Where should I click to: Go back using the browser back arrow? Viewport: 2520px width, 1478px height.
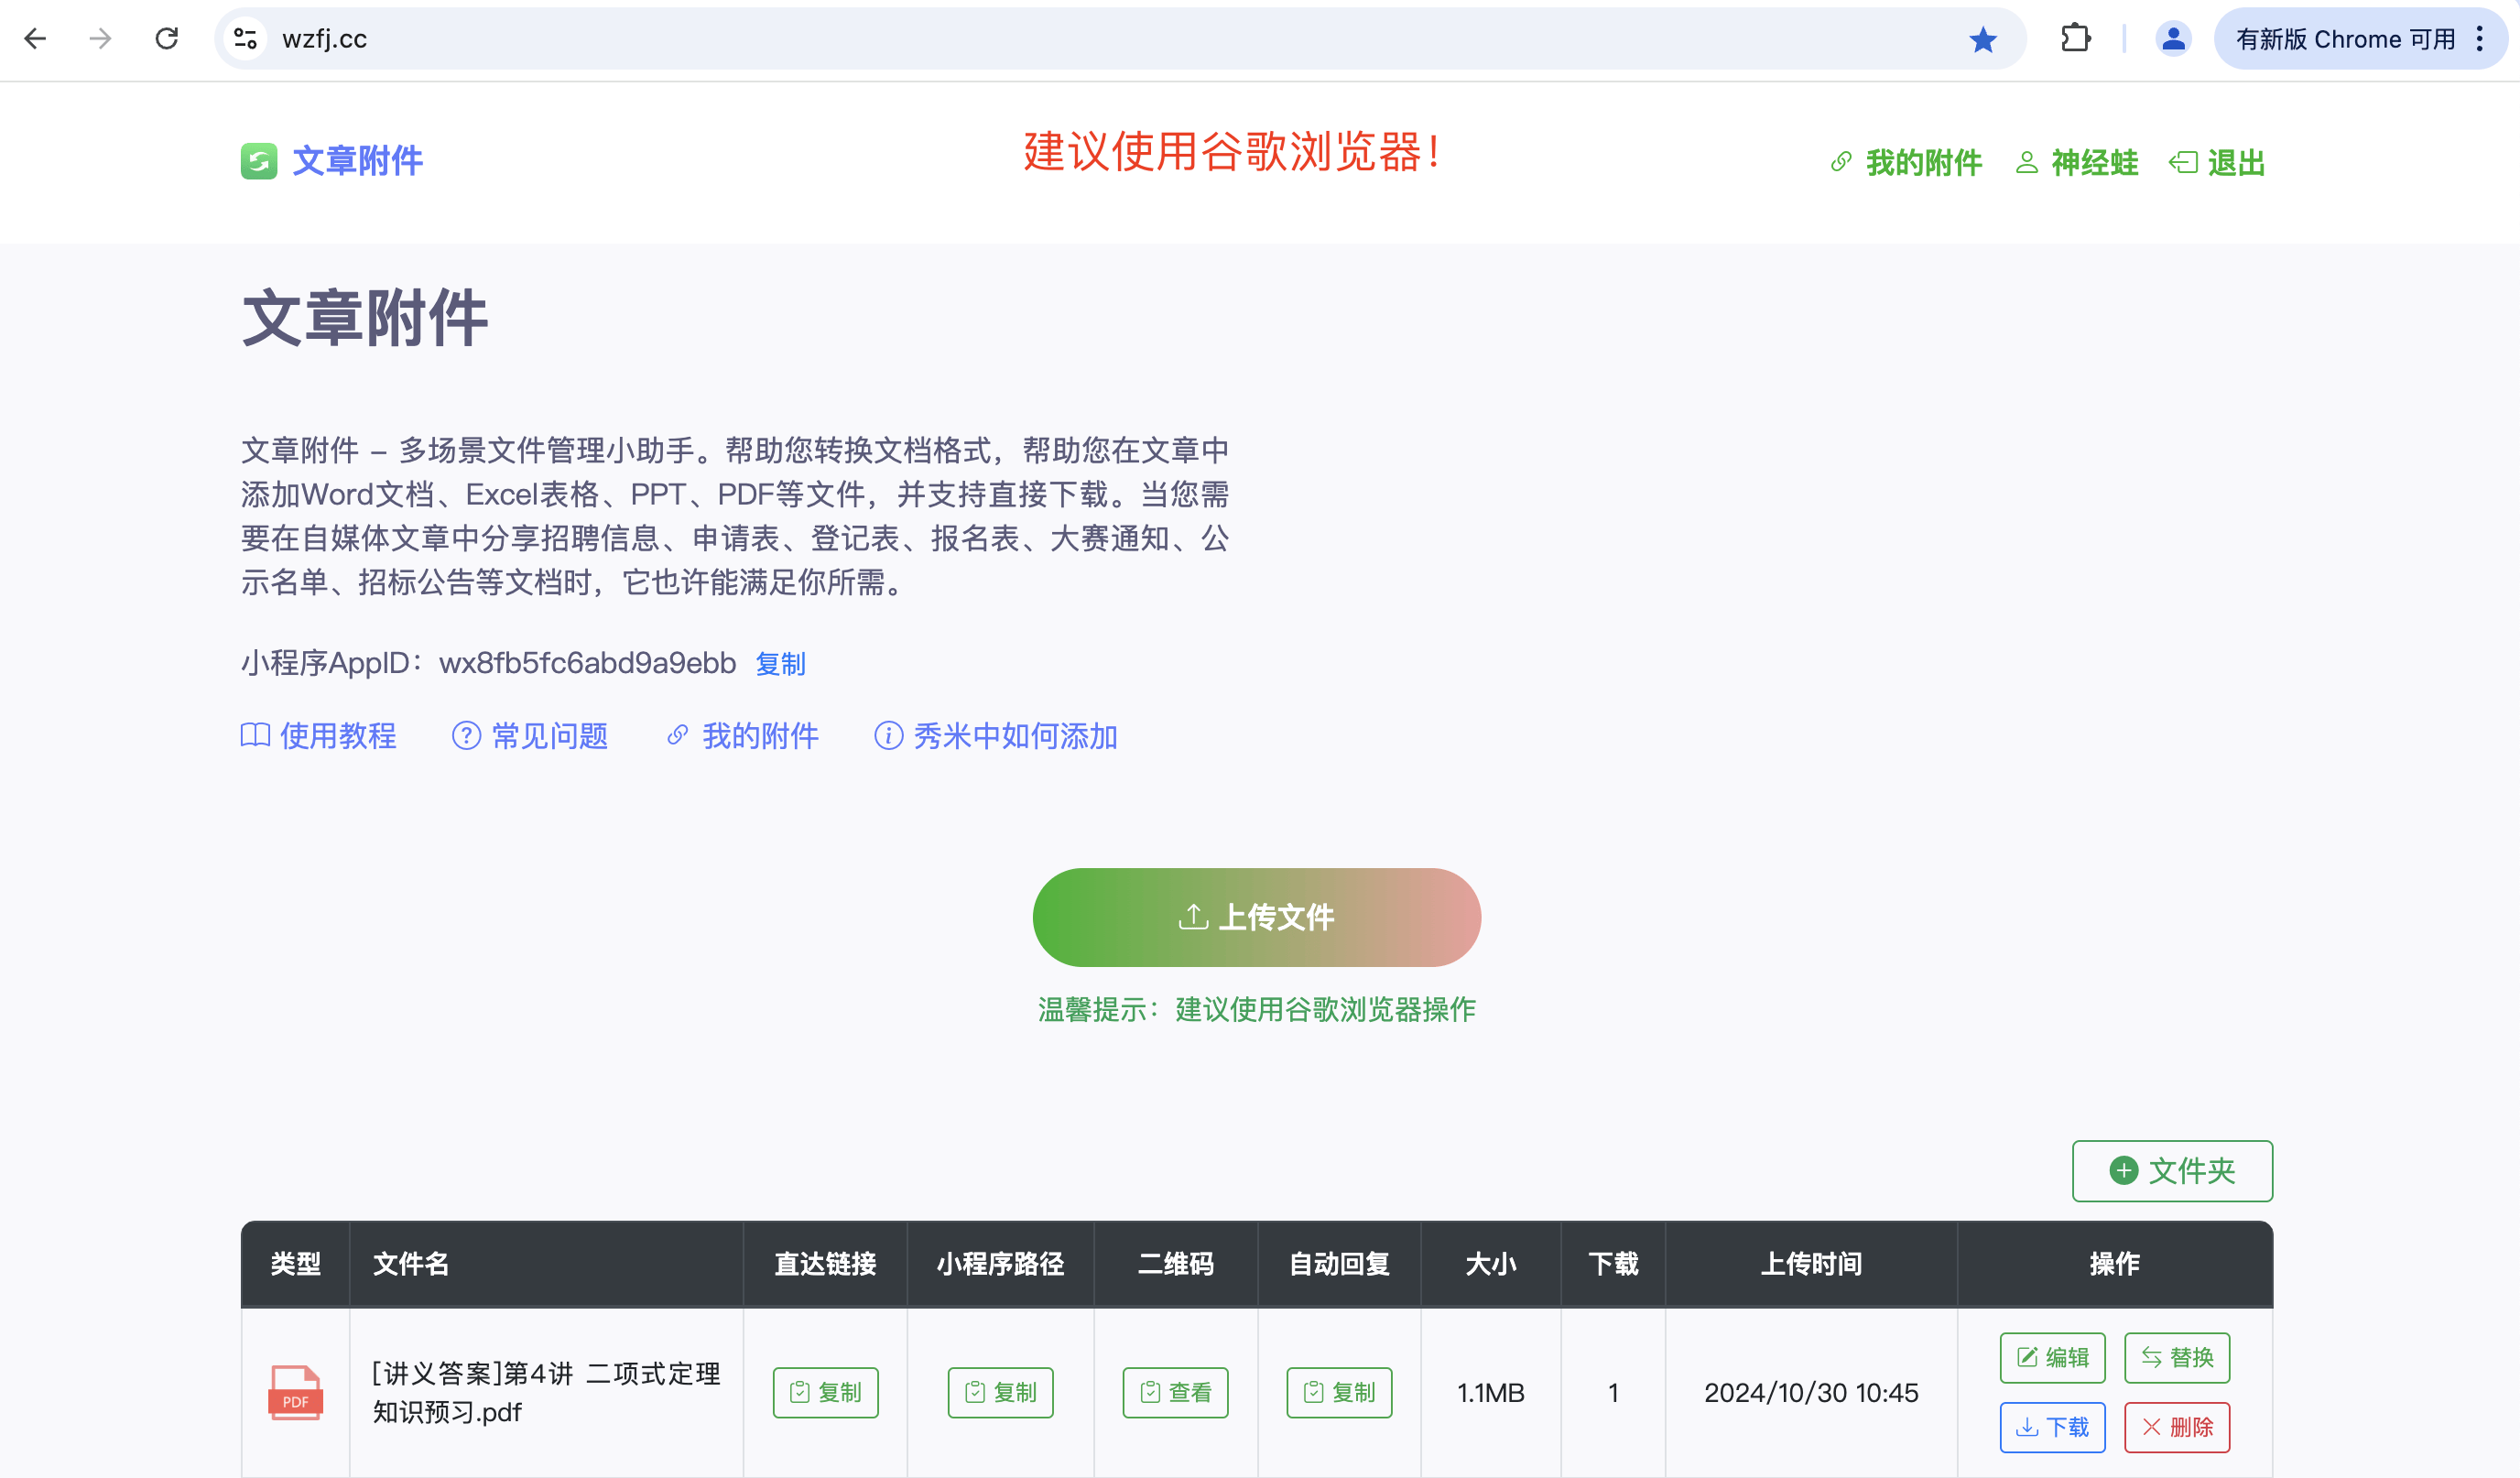(35, 39)
